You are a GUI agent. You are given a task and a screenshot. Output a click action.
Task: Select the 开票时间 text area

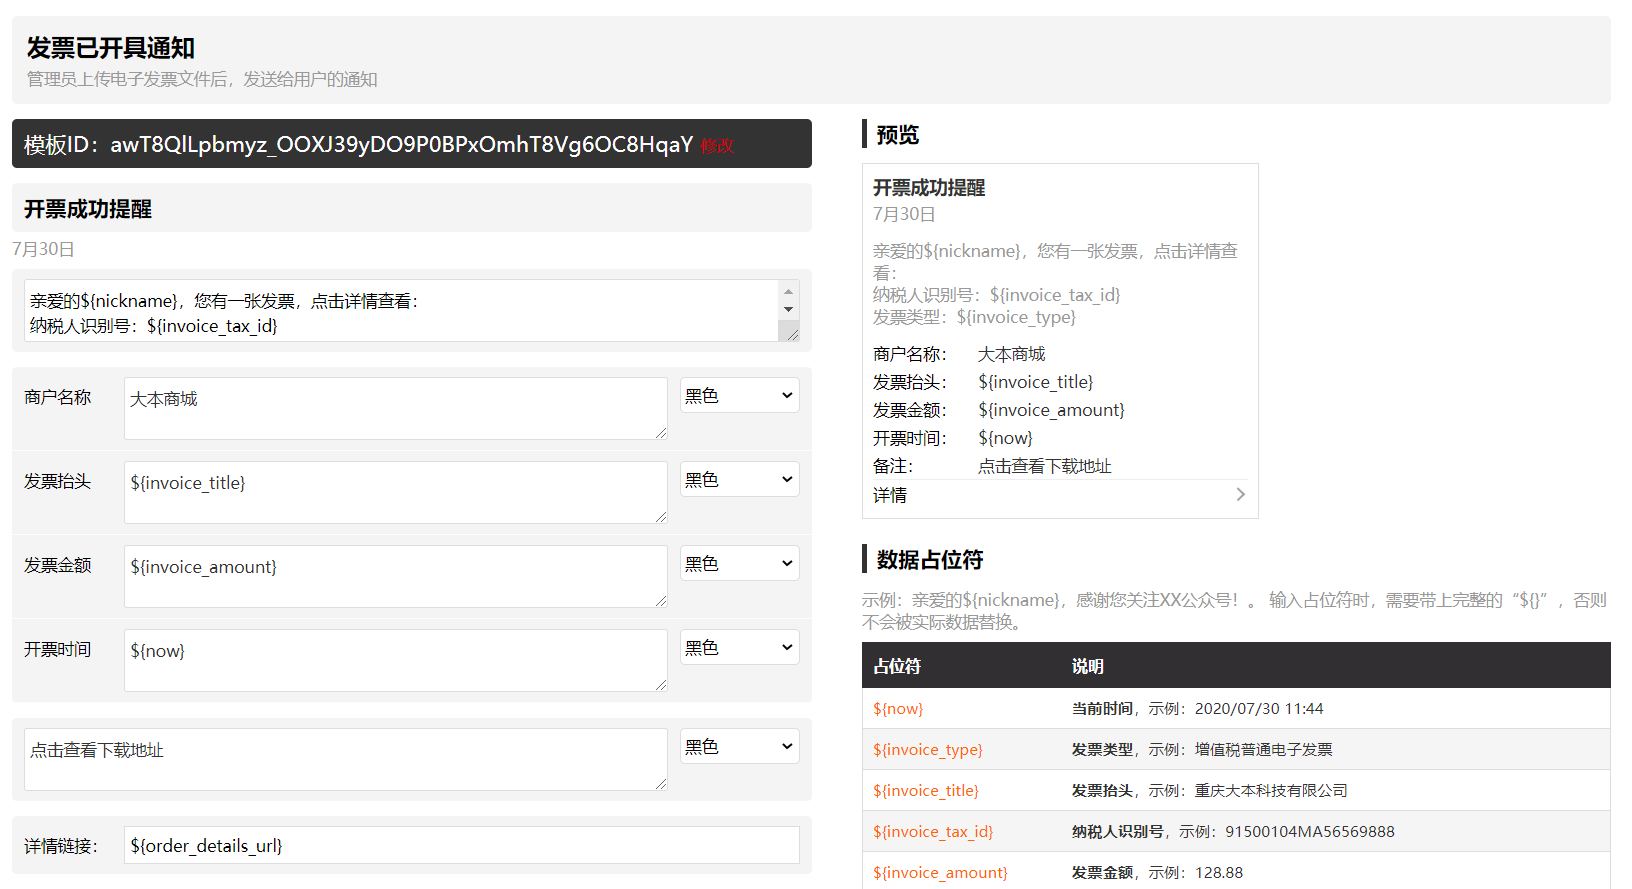[395, 660]
